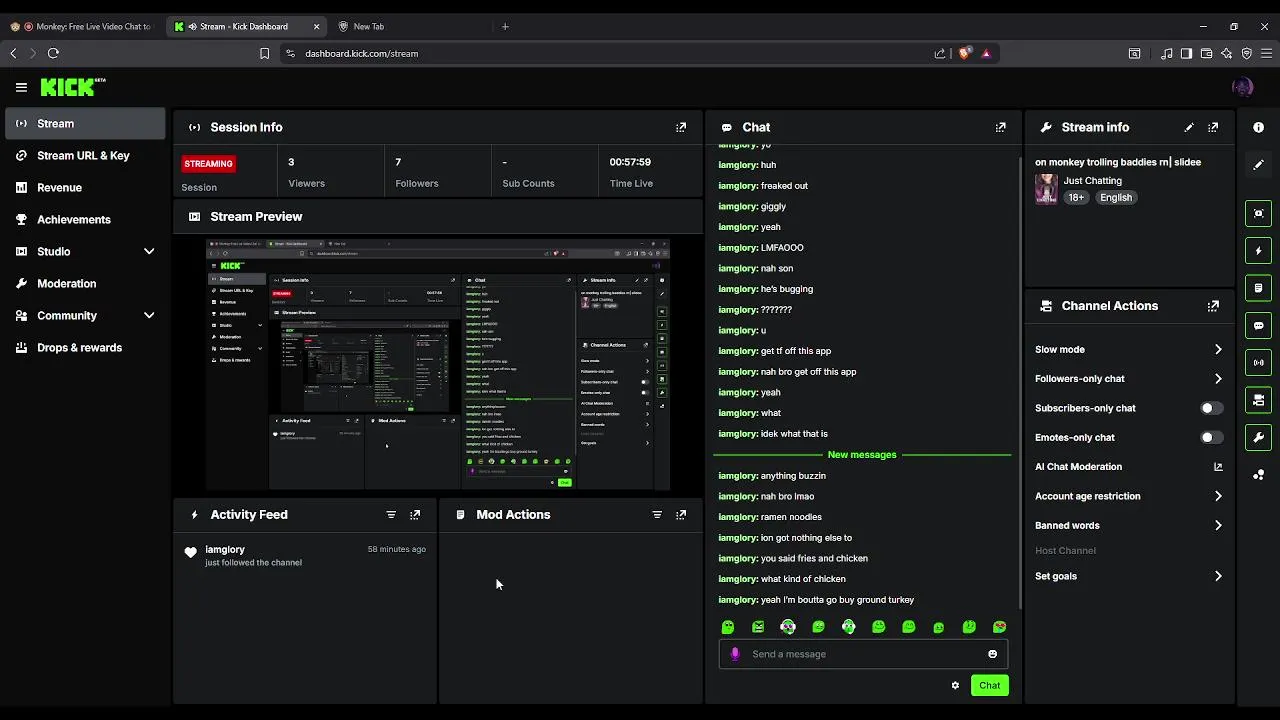Toggle the chat bubble widget in right sidebar
The height and width of the screenshot is (720, 1280).
coord(1258,325)
